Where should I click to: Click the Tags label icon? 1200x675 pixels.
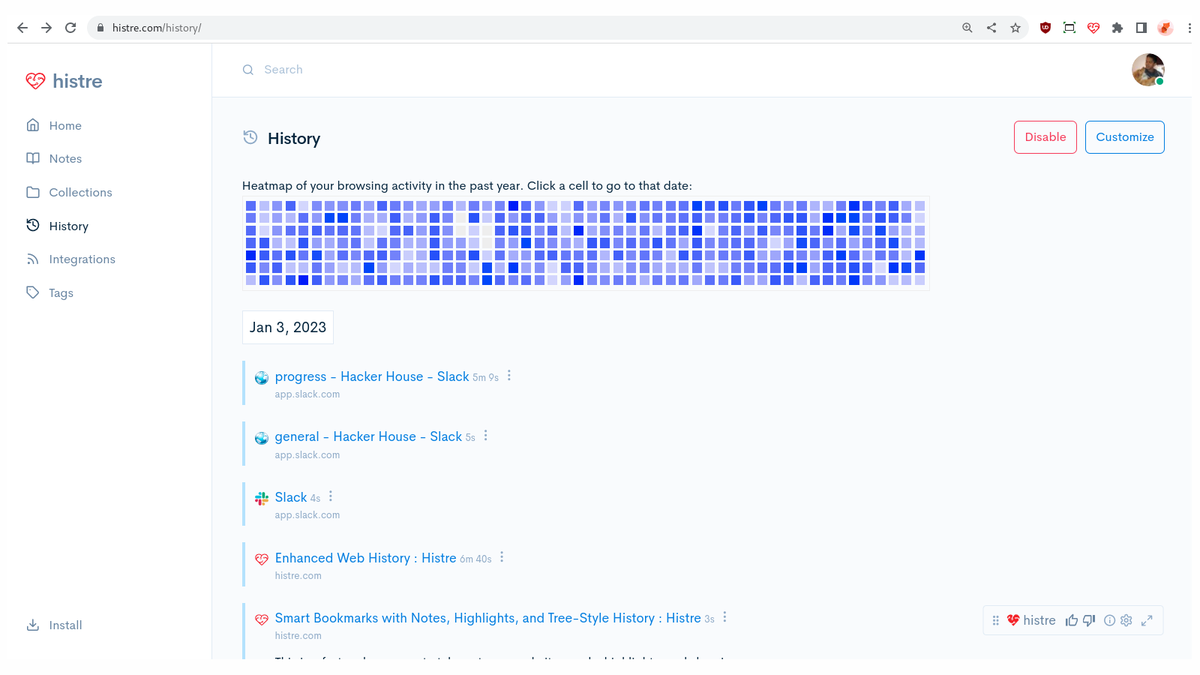[33, 293]
